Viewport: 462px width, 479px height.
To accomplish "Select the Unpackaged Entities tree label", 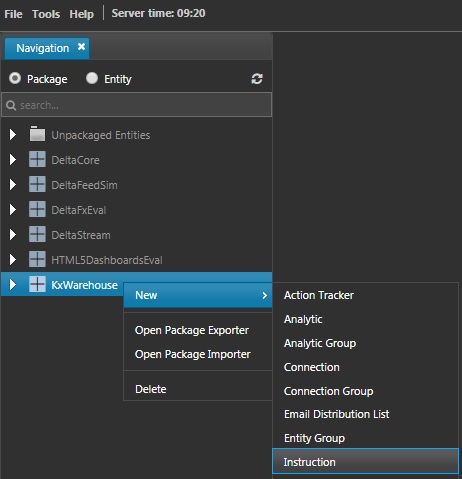I will 101,135.
